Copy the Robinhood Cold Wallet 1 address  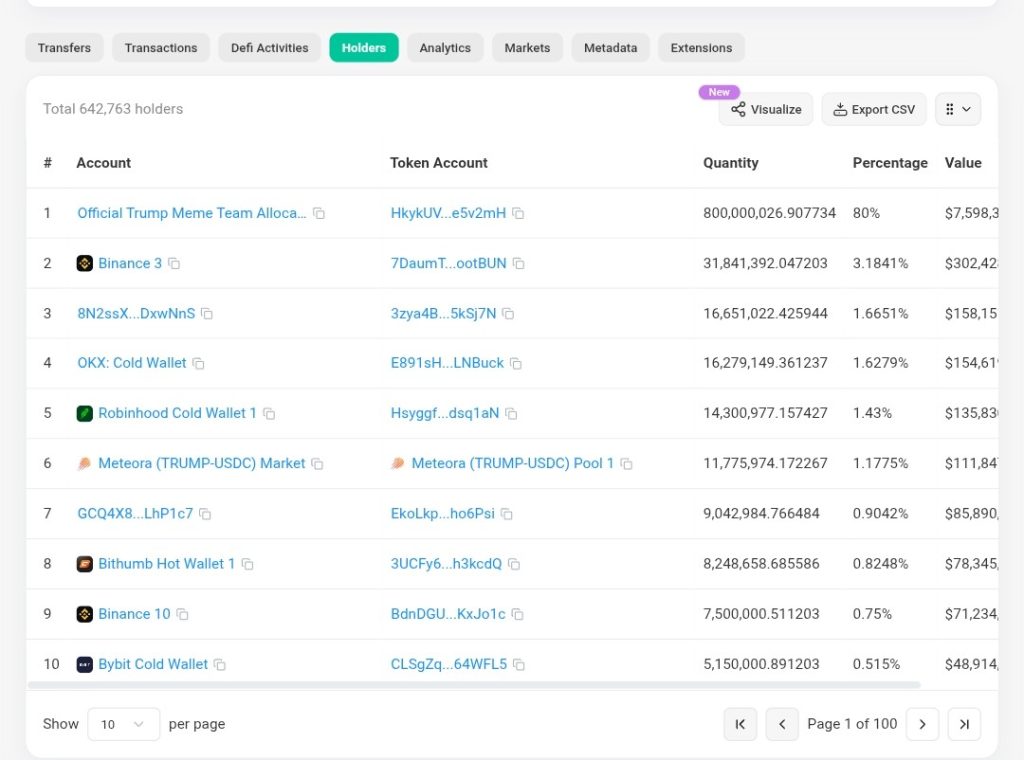point(269,414)
